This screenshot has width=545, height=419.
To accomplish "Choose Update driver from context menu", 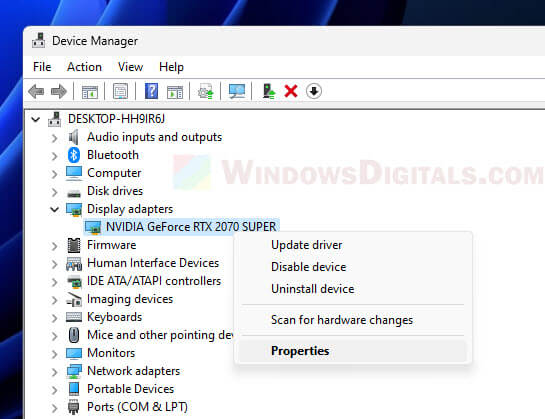I will tap(353, 245).
